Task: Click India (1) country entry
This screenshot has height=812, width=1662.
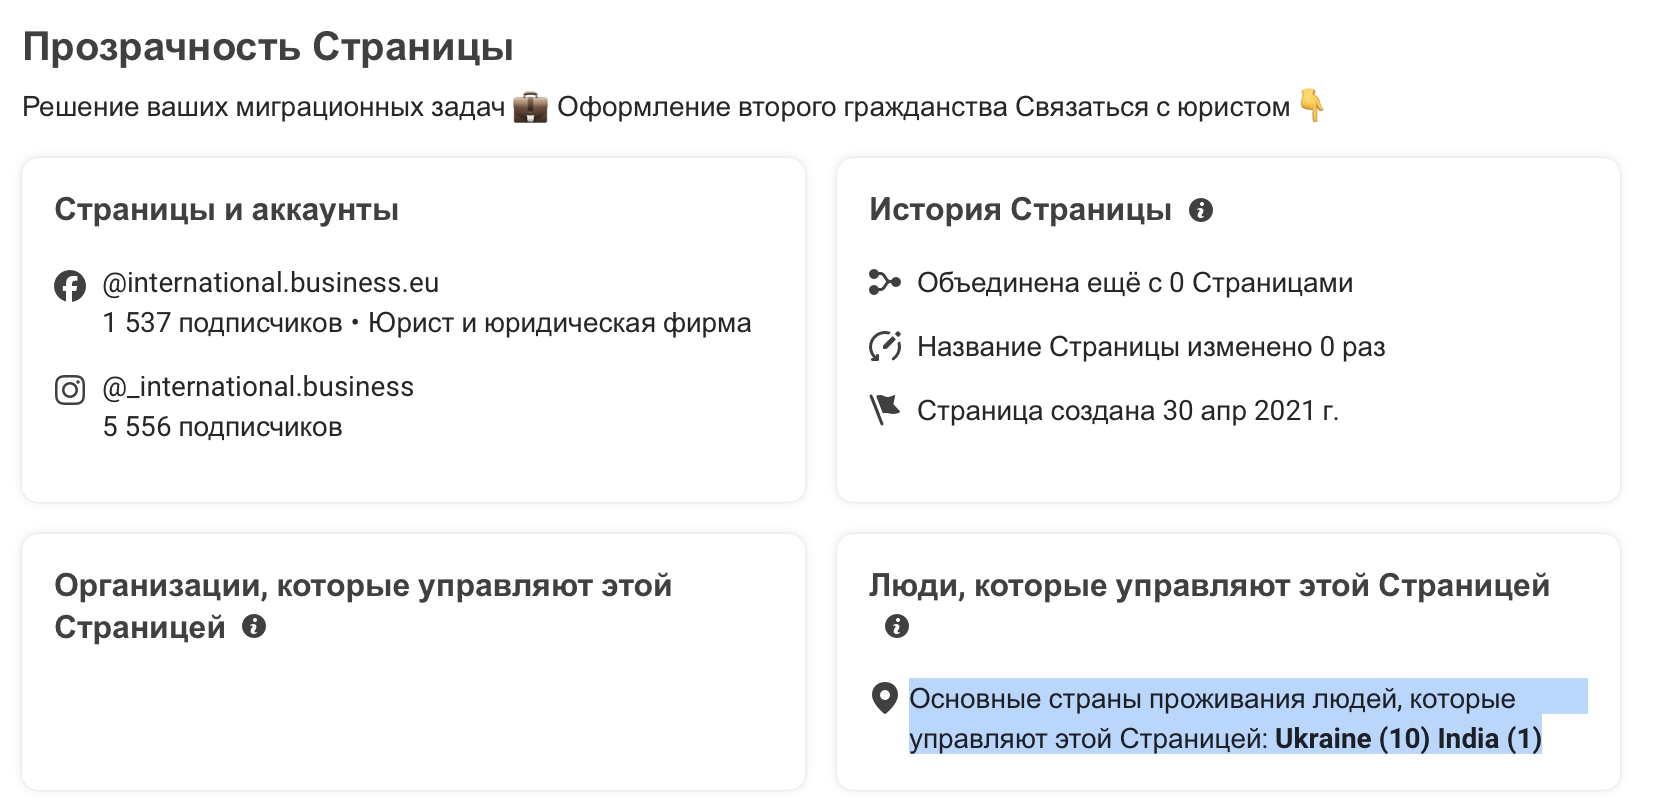Action: (1490, 739)
